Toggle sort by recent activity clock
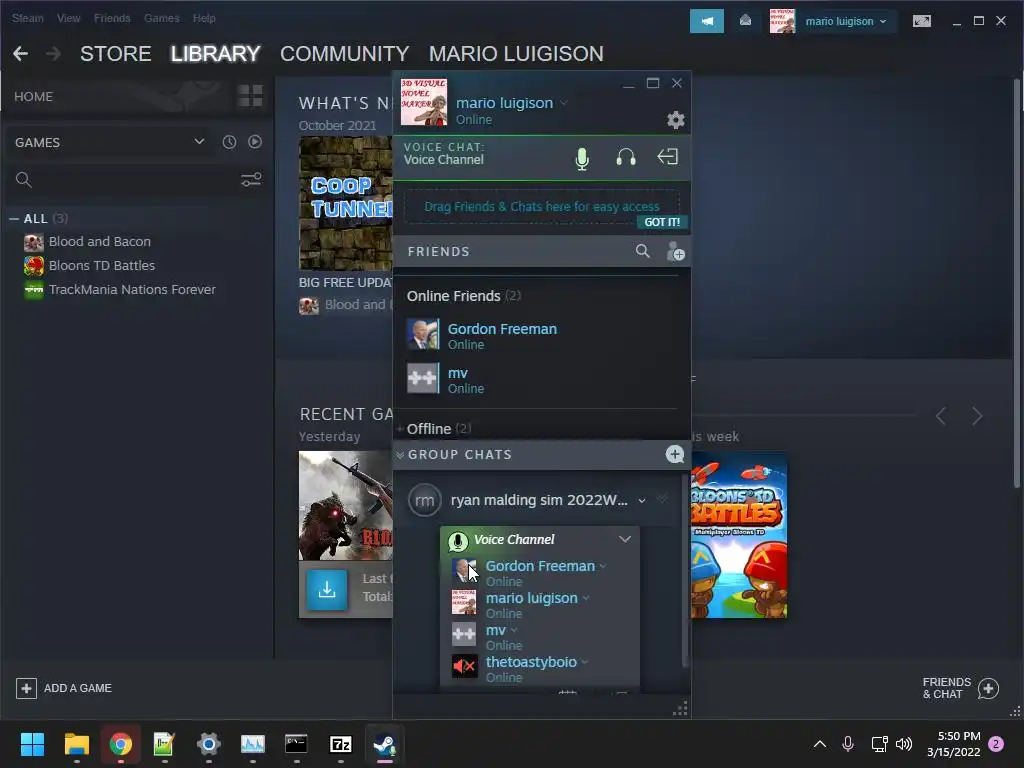Screen dimensions: 1024x768 coord(229,142)
